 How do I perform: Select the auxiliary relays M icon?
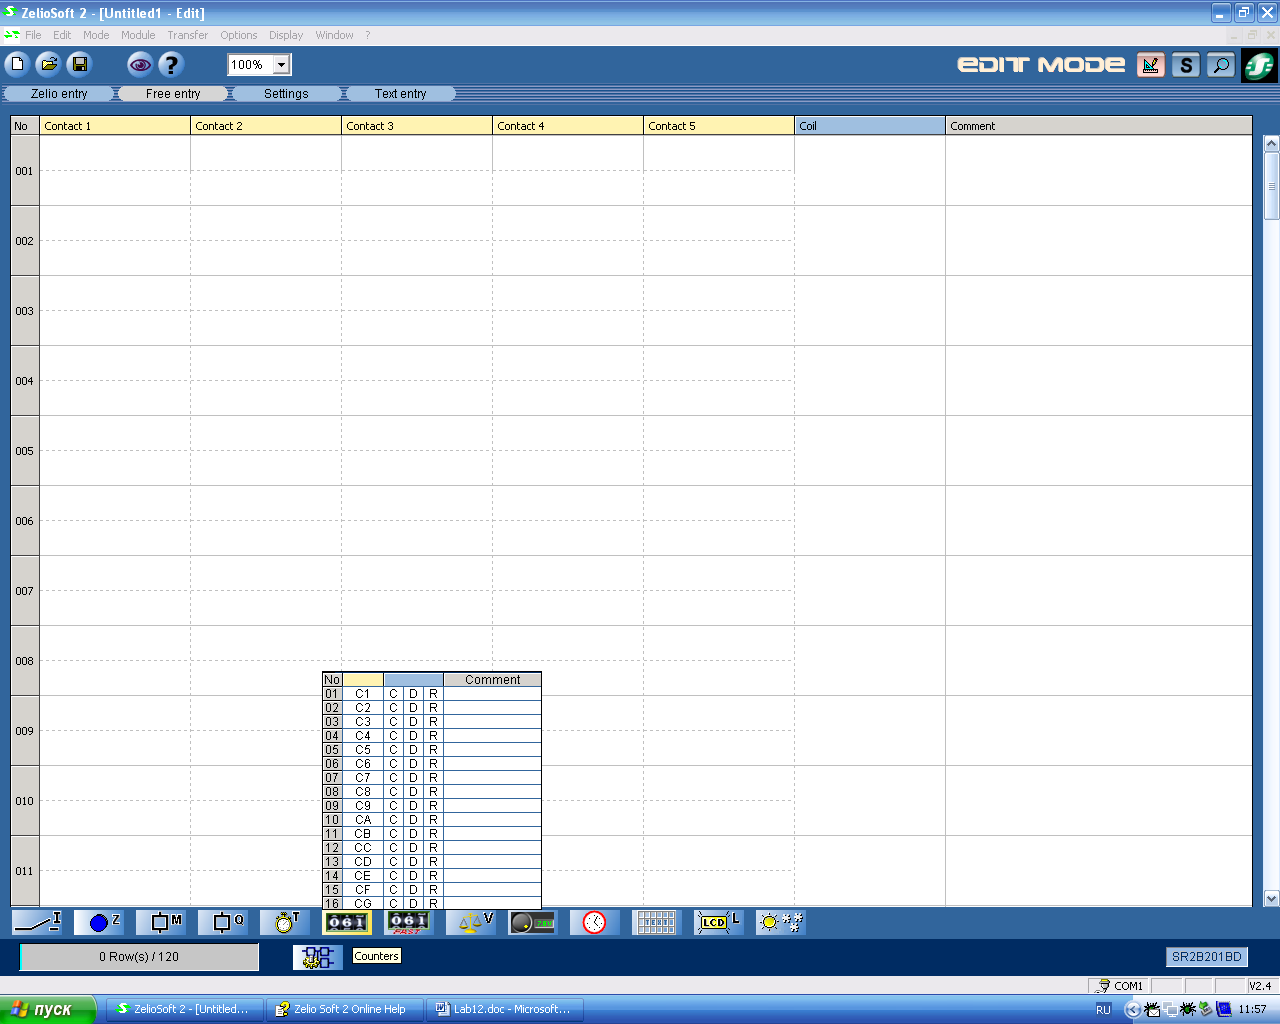coord(162,922)
